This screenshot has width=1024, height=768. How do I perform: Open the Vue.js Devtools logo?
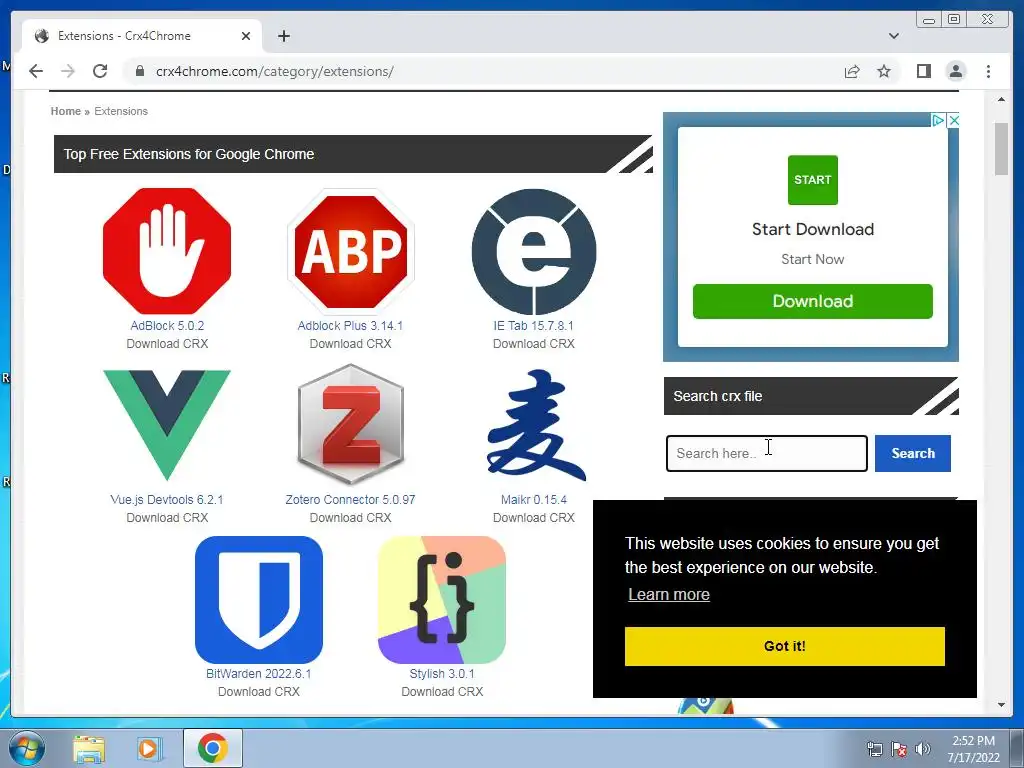pos(167,425)
